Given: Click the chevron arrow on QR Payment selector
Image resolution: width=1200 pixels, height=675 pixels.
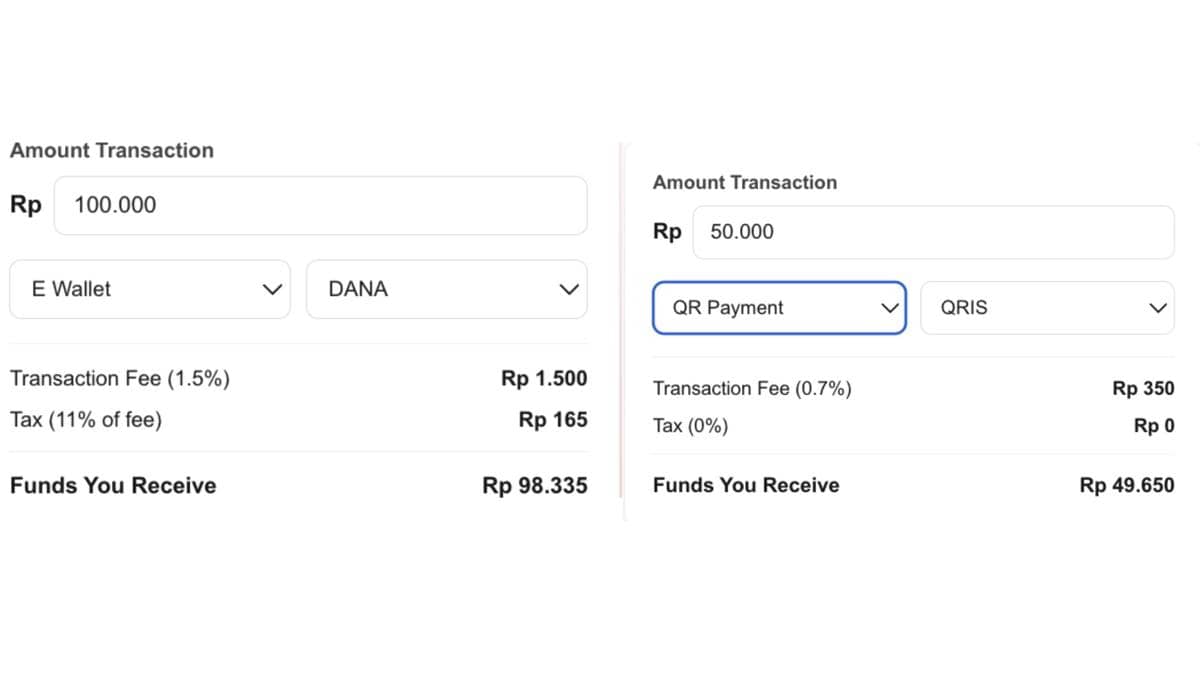Looking at the screenshot, I should (888, 308).
